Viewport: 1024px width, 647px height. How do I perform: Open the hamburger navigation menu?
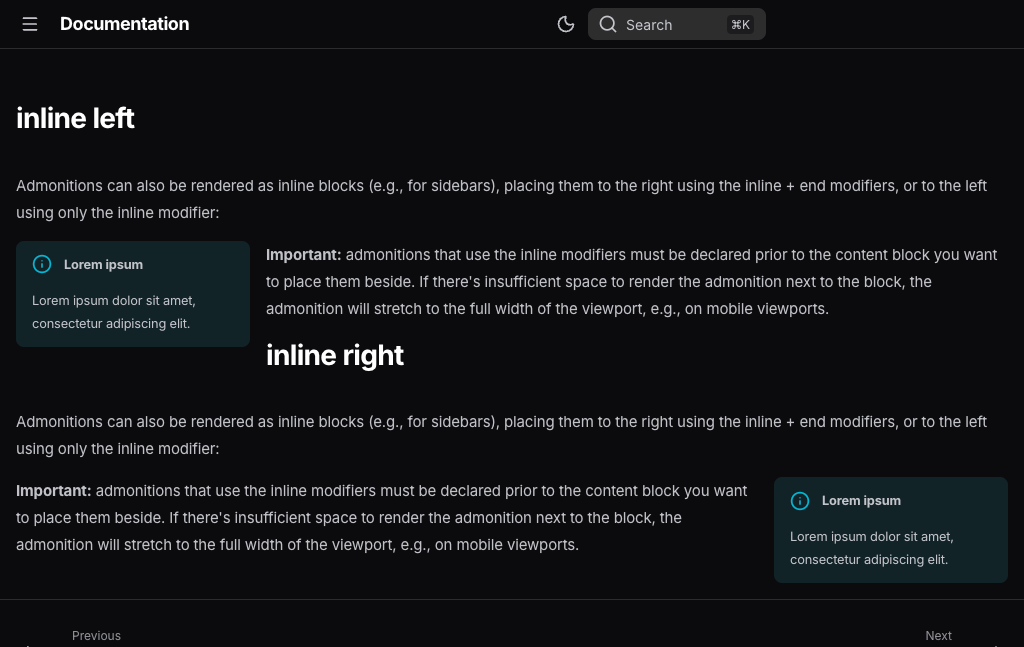30,24
